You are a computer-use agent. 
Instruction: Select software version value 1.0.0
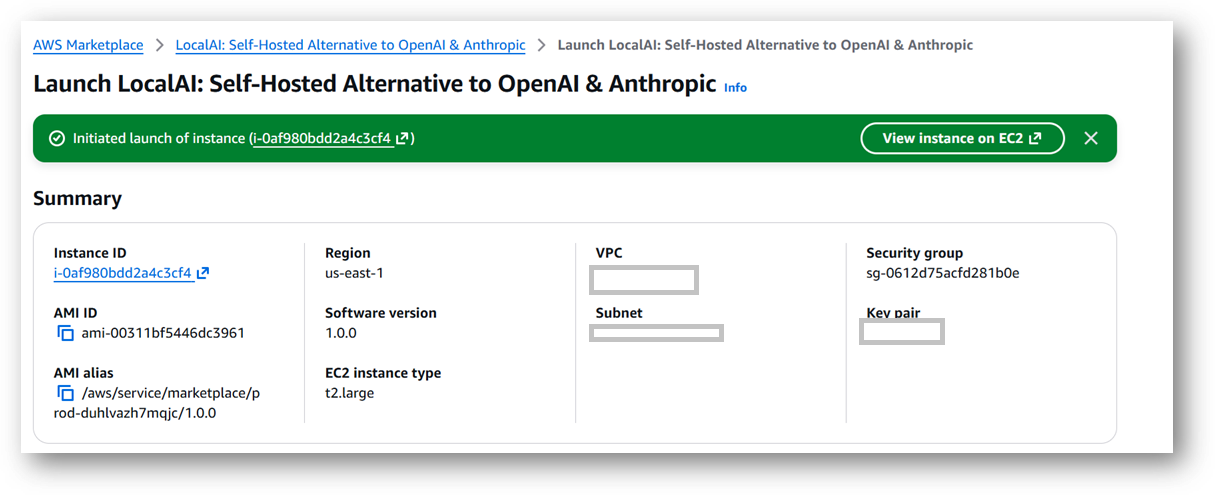341,333
